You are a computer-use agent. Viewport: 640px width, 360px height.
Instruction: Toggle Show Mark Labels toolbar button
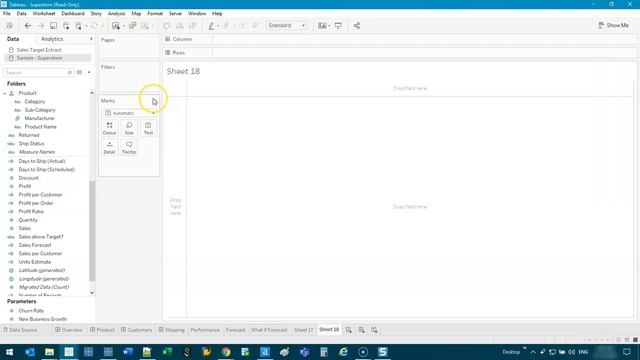[x=242, y=26]
